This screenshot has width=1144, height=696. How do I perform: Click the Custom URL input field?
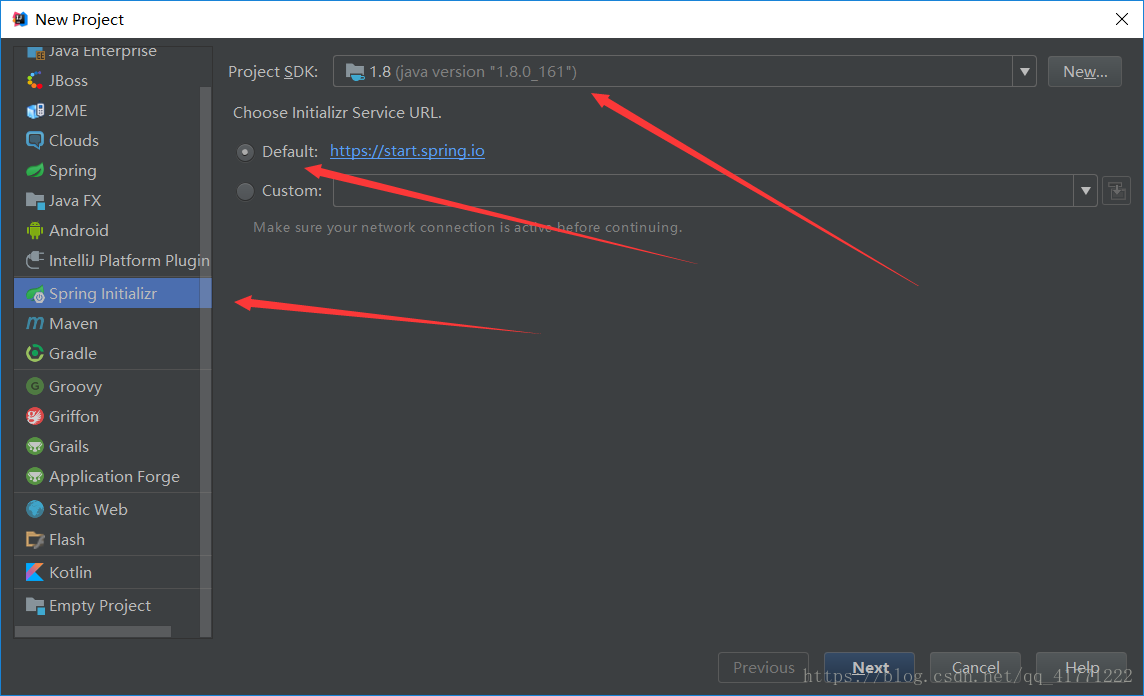(703, 190)
